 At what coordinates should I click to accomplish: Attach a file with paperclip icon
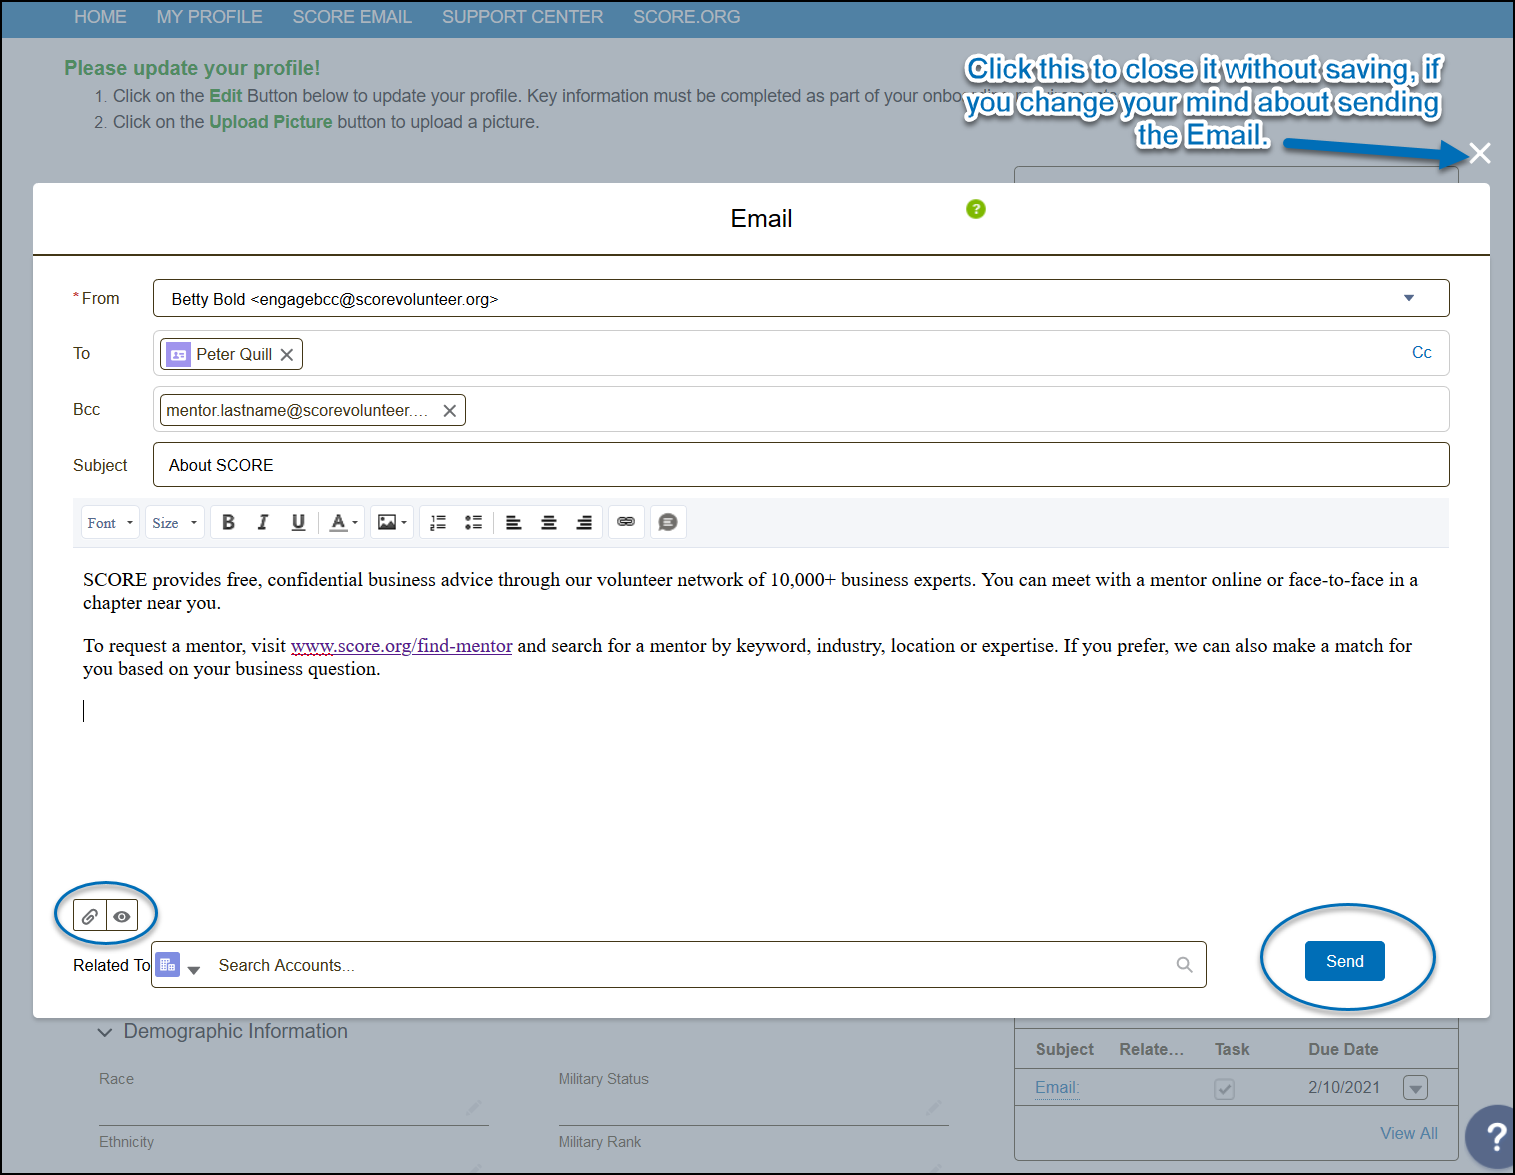pyautogui.click(x=90, y=916)
